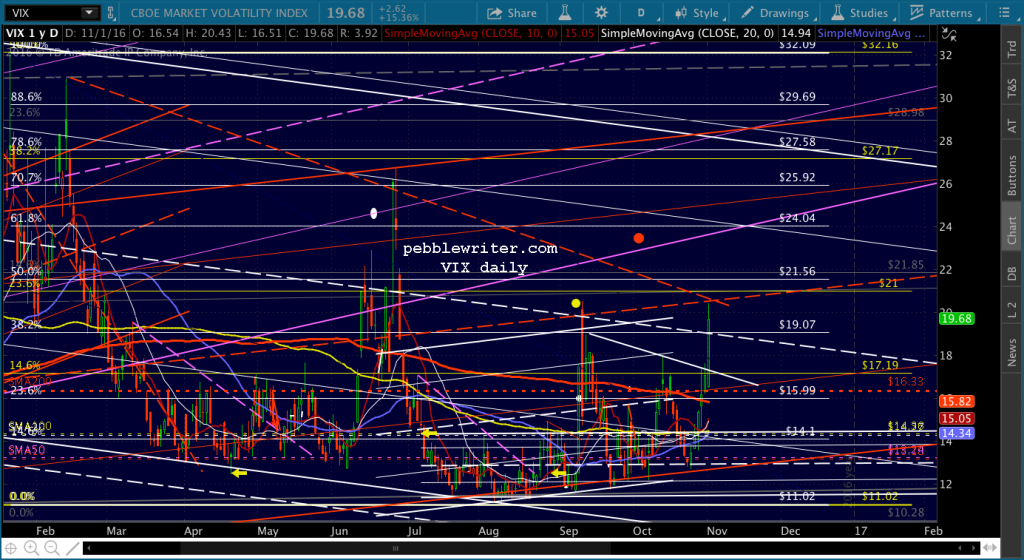This screenshot has height=560, width=1024.
Task: Open chart settings gear icon
Action: point(601,12)
